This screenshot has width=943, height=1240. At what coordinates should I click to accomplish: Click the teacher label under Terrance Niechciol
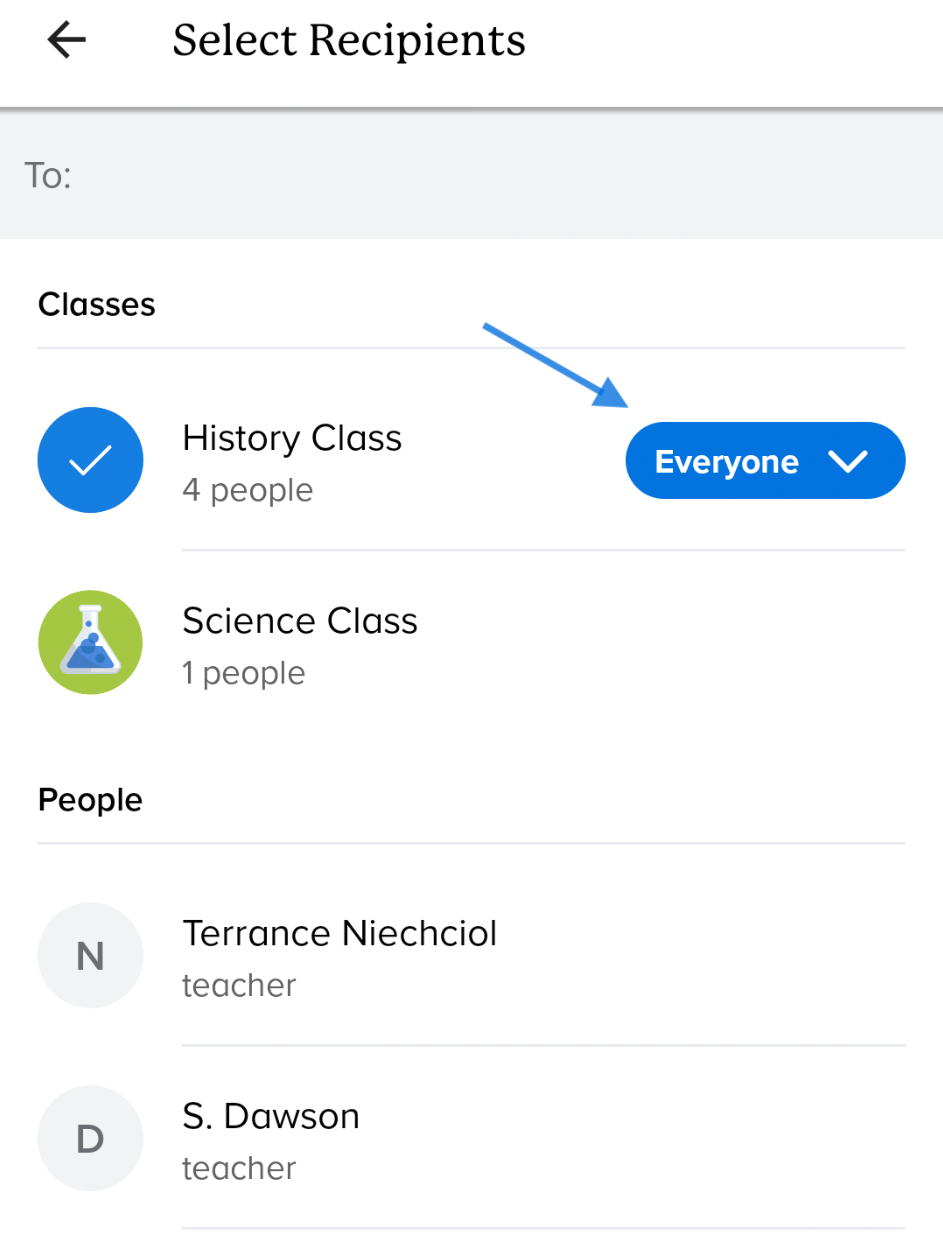239,986
